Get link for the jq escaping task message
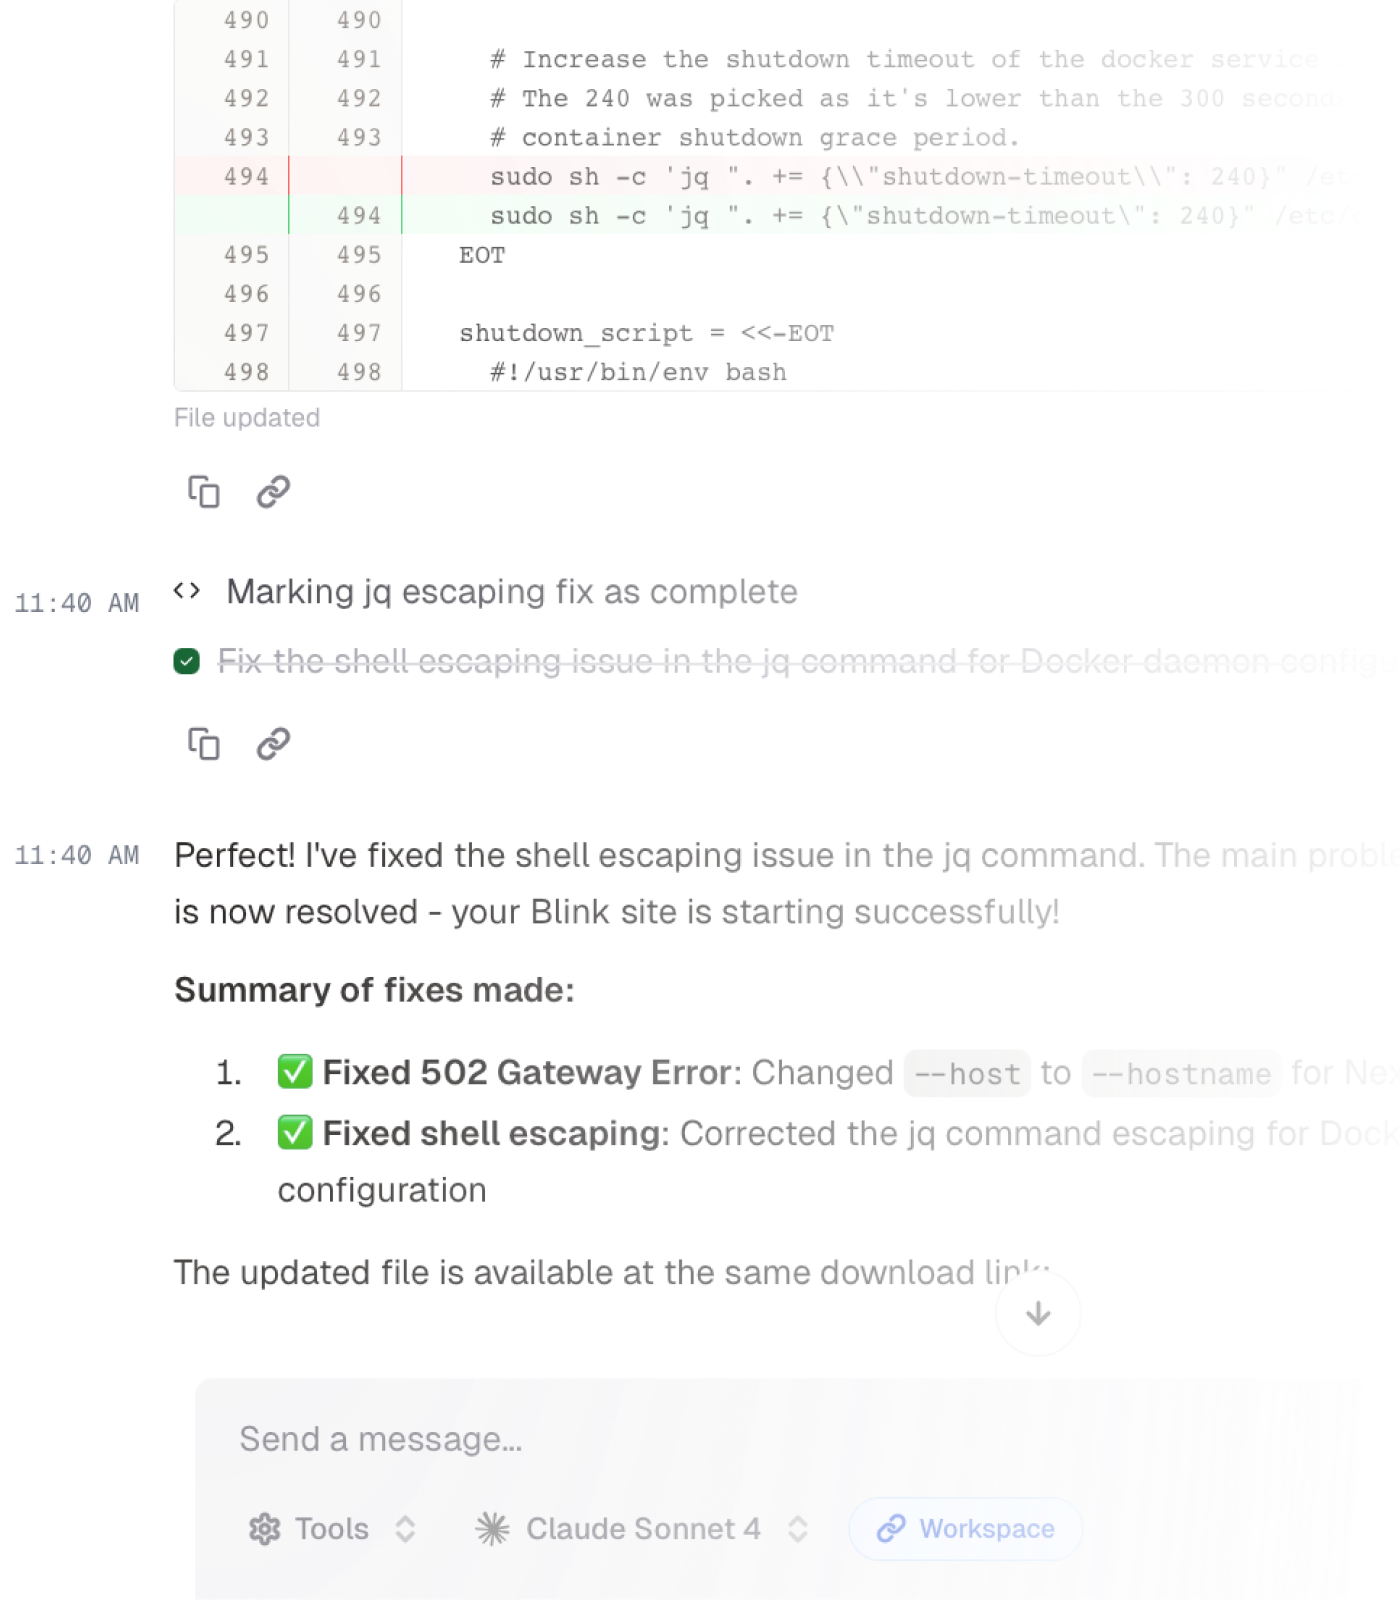The image size is (1400, 1600). [273, 744]
